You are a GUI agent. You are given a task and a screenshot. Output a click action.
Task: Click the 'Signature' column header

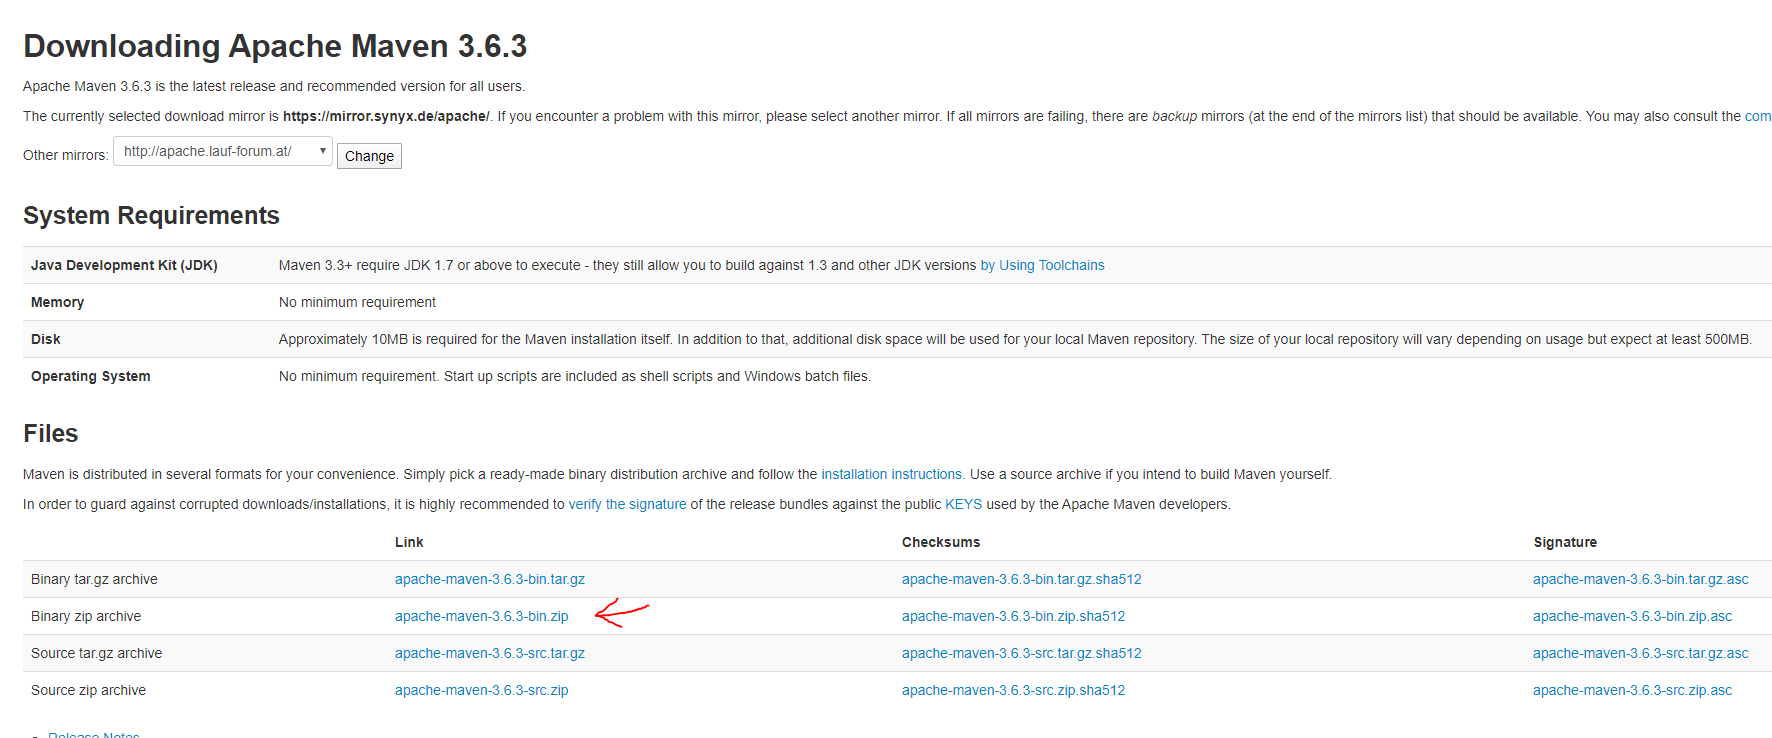[x=1565, y=542]
